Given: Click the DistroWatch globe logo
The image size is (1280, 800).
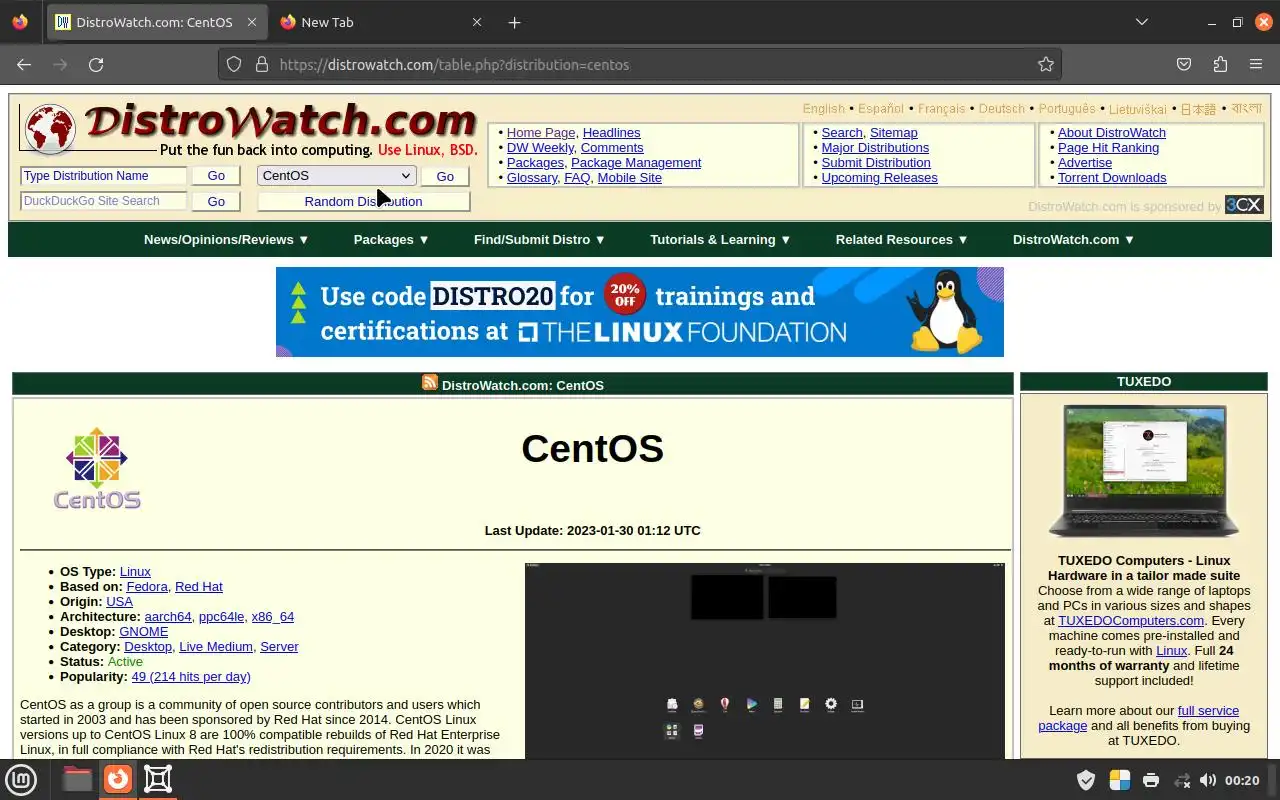Looking at the screenshot, I should click(50, 130).
